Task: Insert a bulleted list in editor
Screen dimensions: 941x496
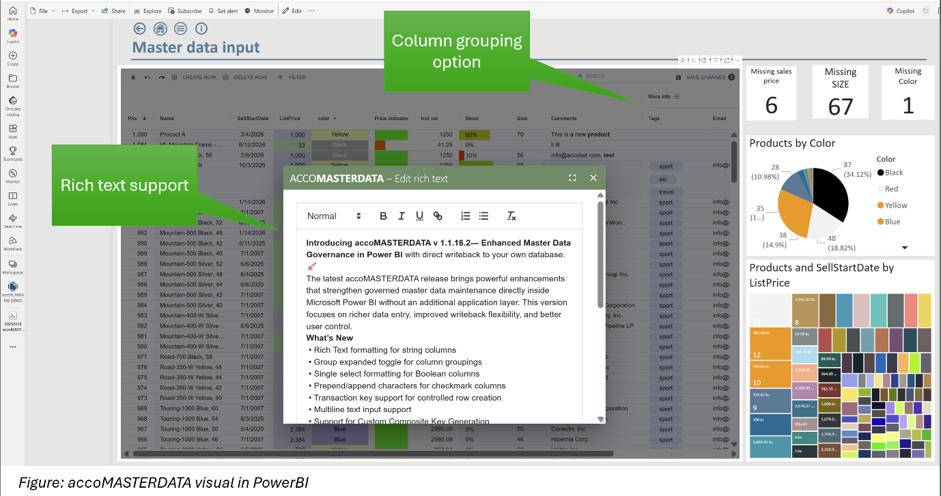Action: tap(484, 216)
